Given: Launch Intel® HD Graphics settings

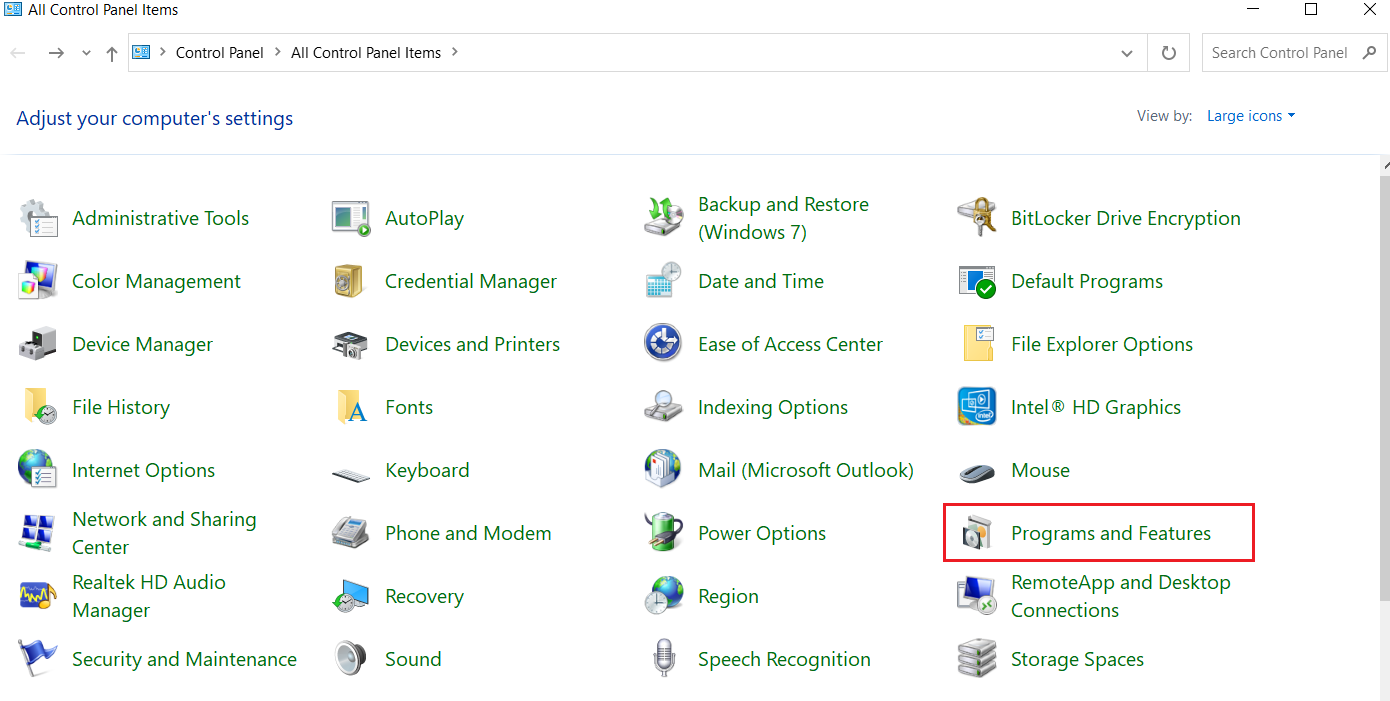Looking at the screenshot, I should [x=1097, y=407].
